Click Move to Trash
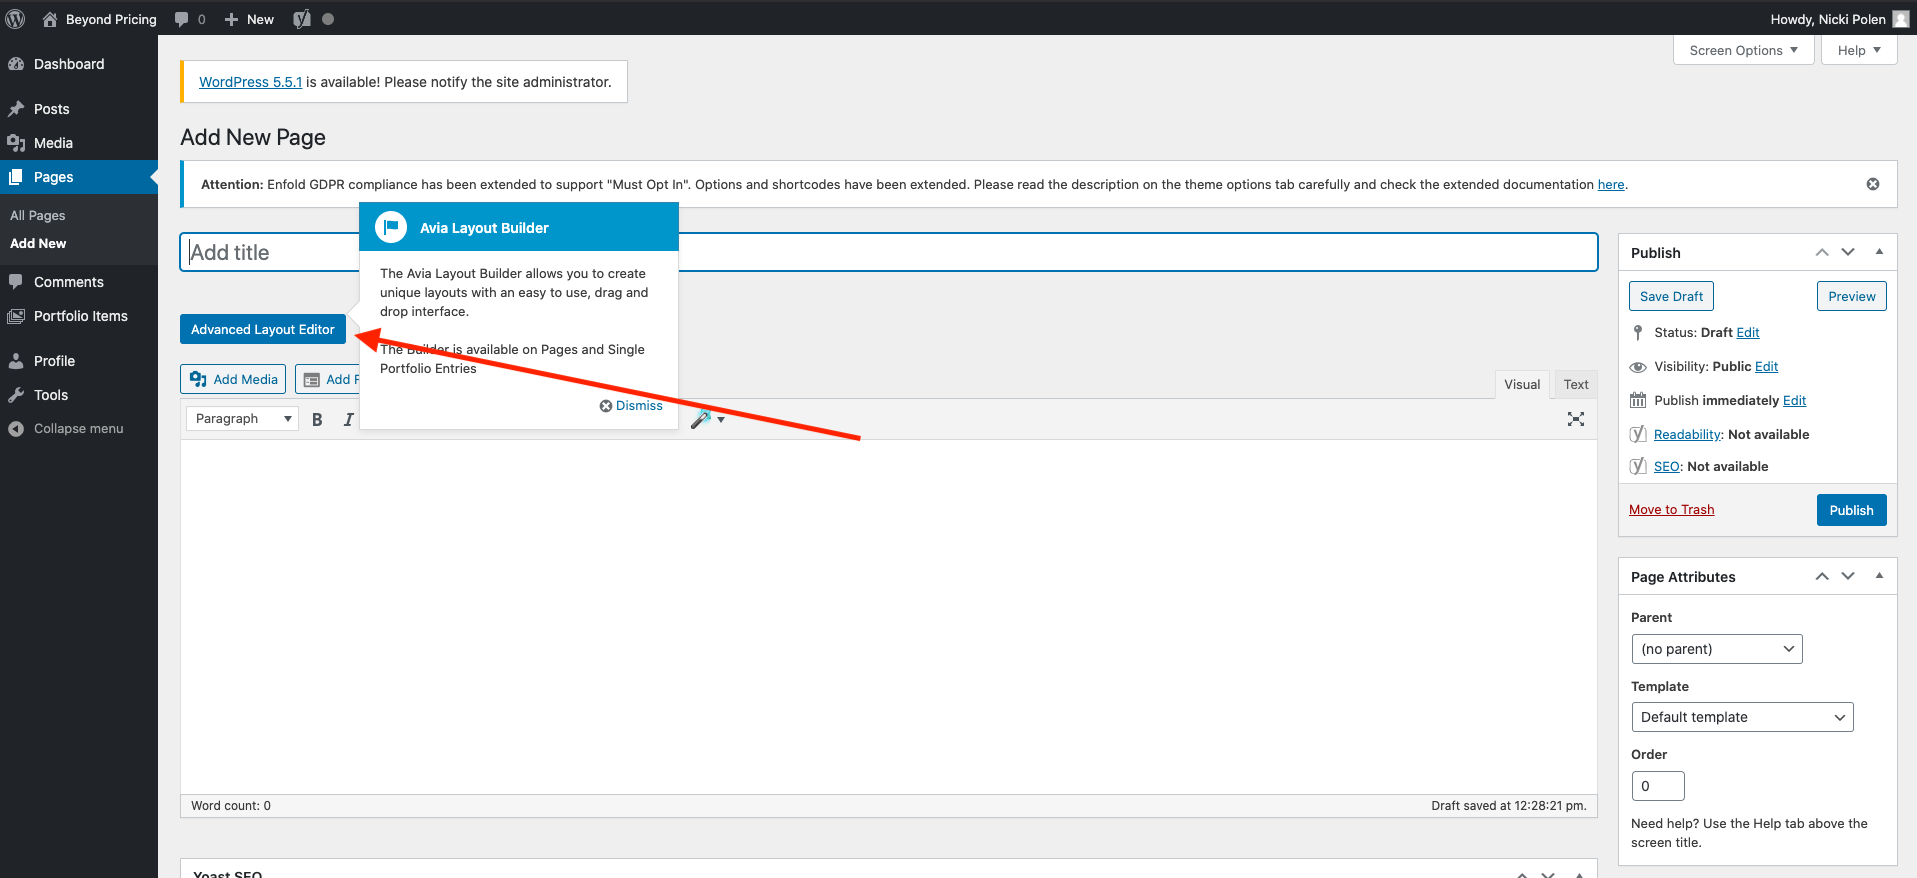 pos(1671,509)
